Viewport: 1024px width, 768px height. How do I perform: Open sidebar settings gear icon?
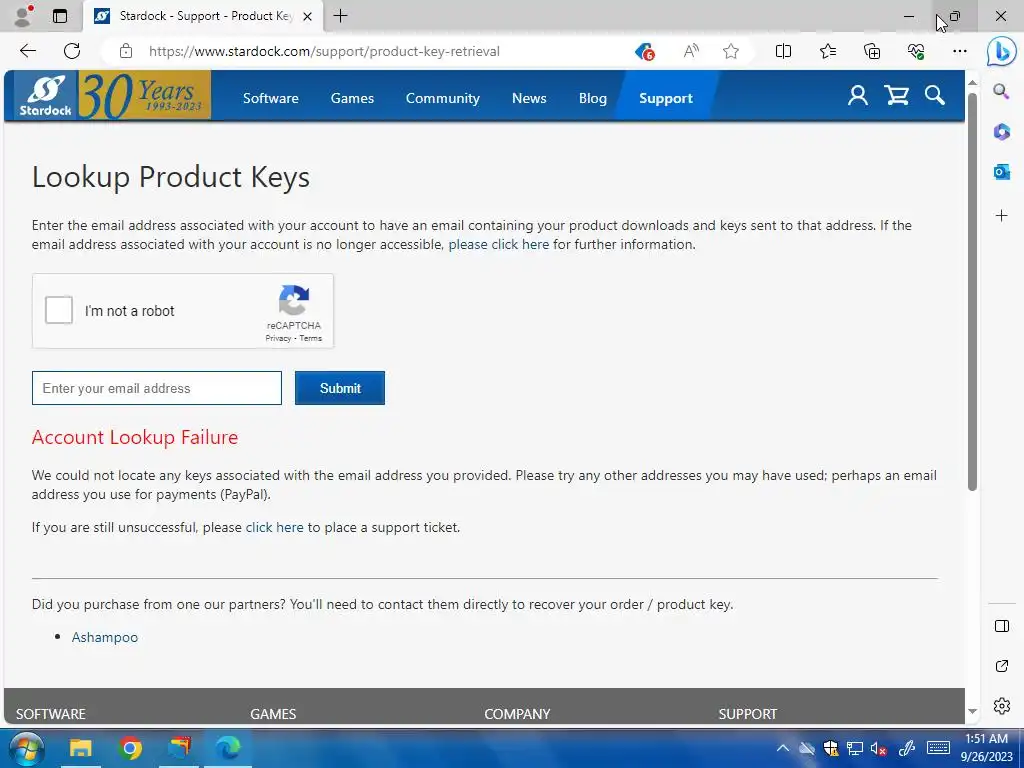click(1001, 706)
